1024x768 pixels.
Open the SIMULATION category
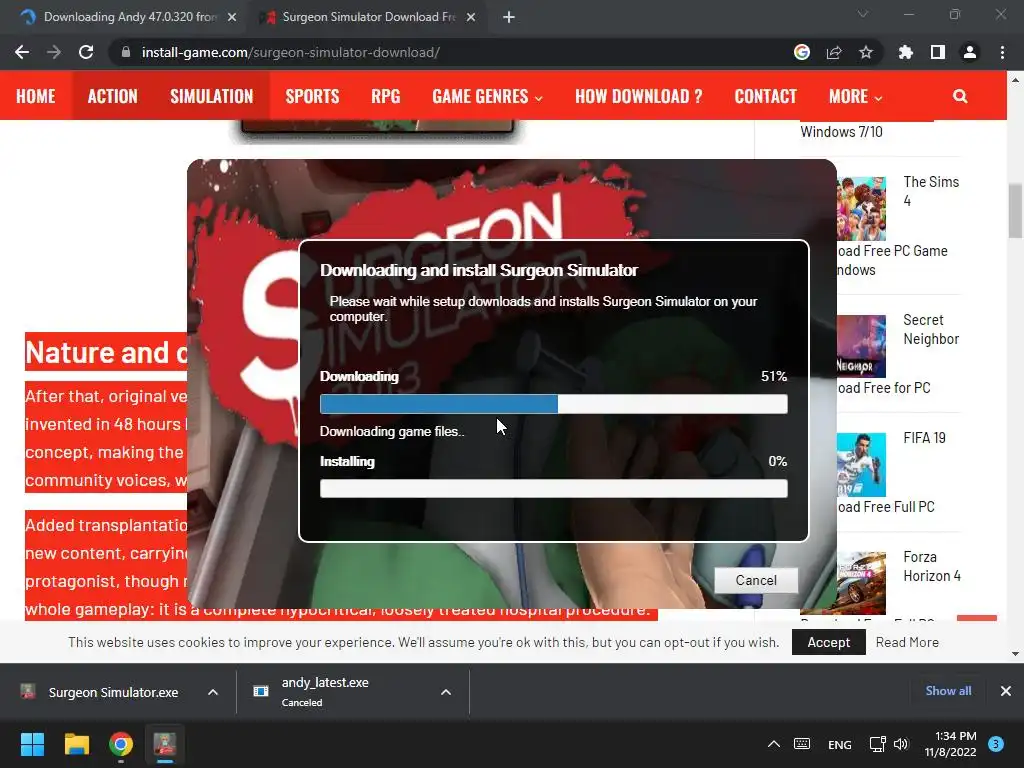coord(212,96)
